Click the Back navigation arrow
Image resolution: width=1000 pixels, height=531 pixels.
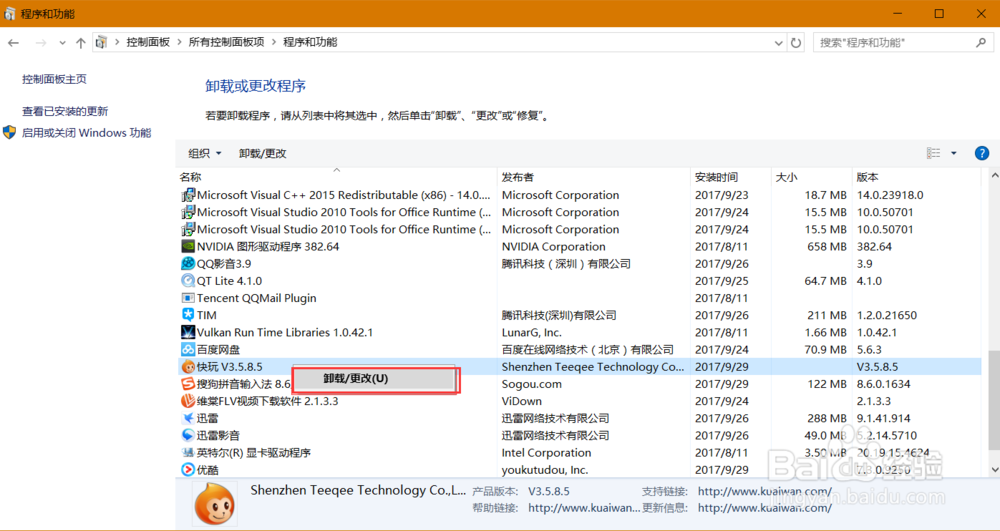click(x=13, y=43)
